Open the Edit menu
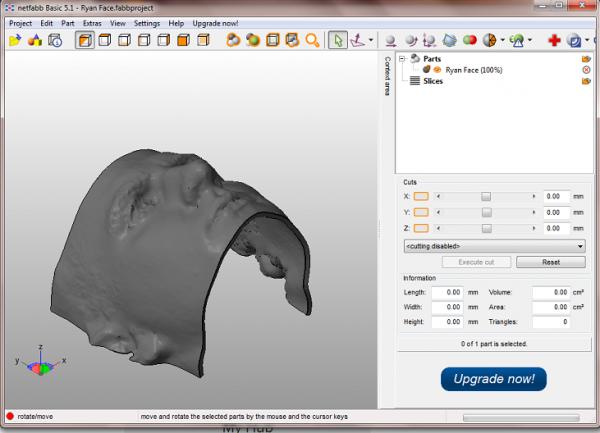 tap(47, 23)
